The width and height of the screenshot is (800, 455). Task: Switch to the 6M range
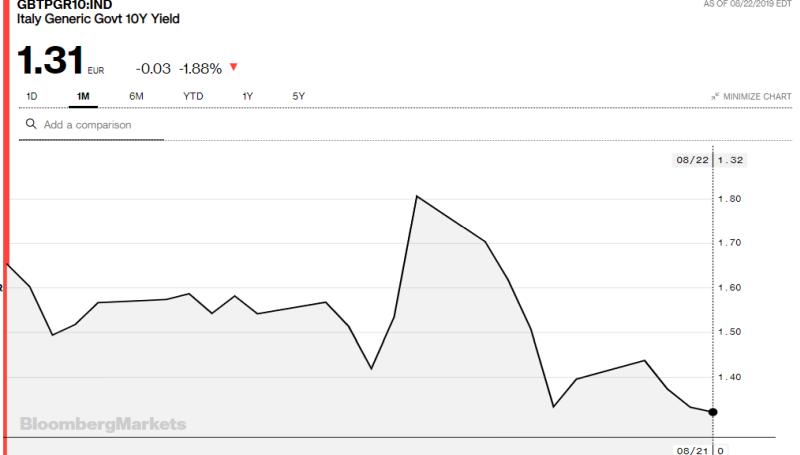[x=136, y=96]
